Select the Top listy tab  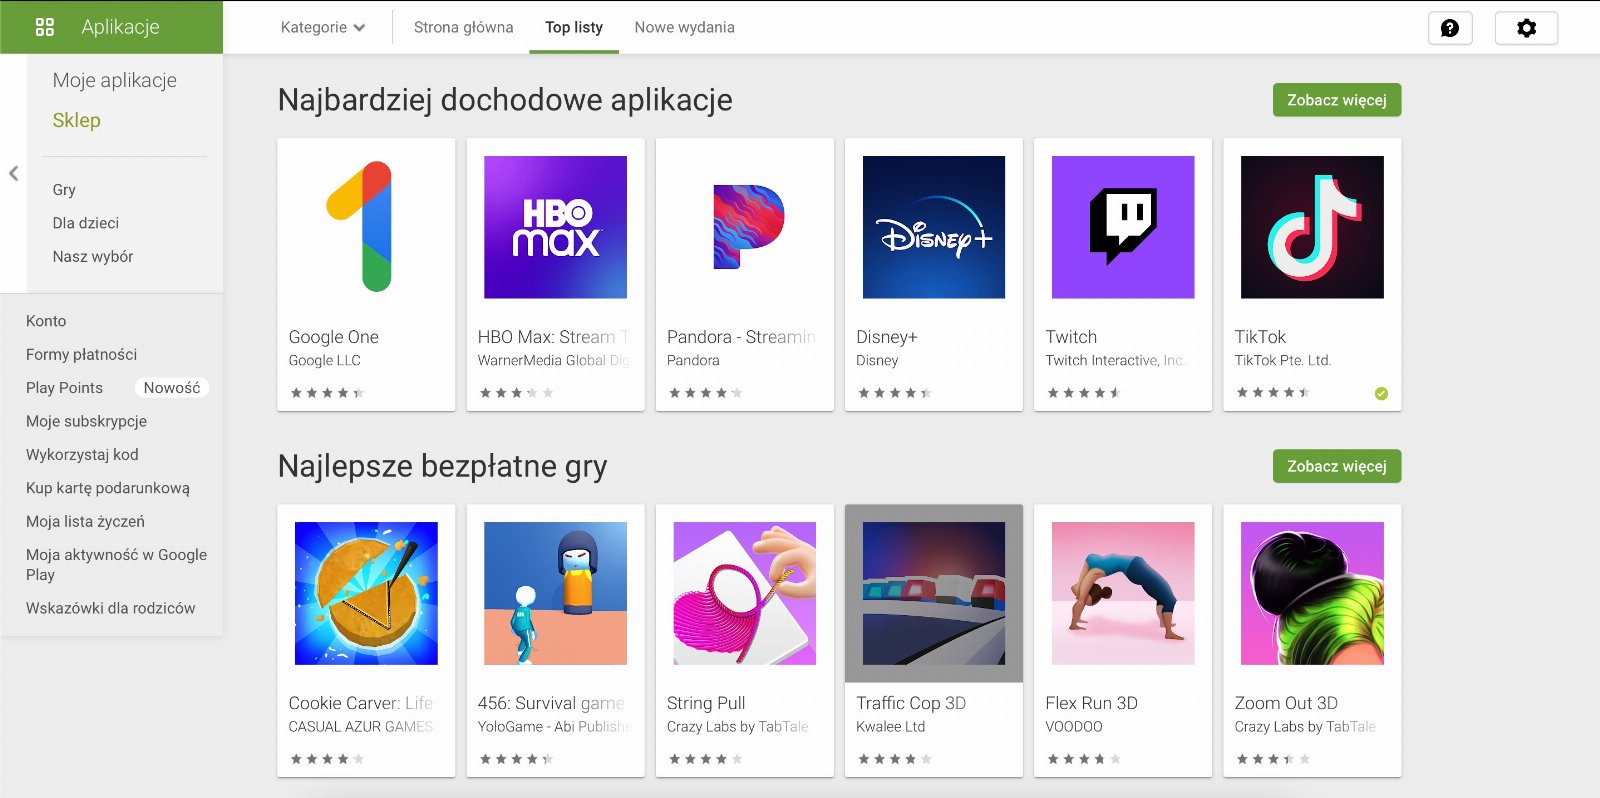click(x=574, y=27)
